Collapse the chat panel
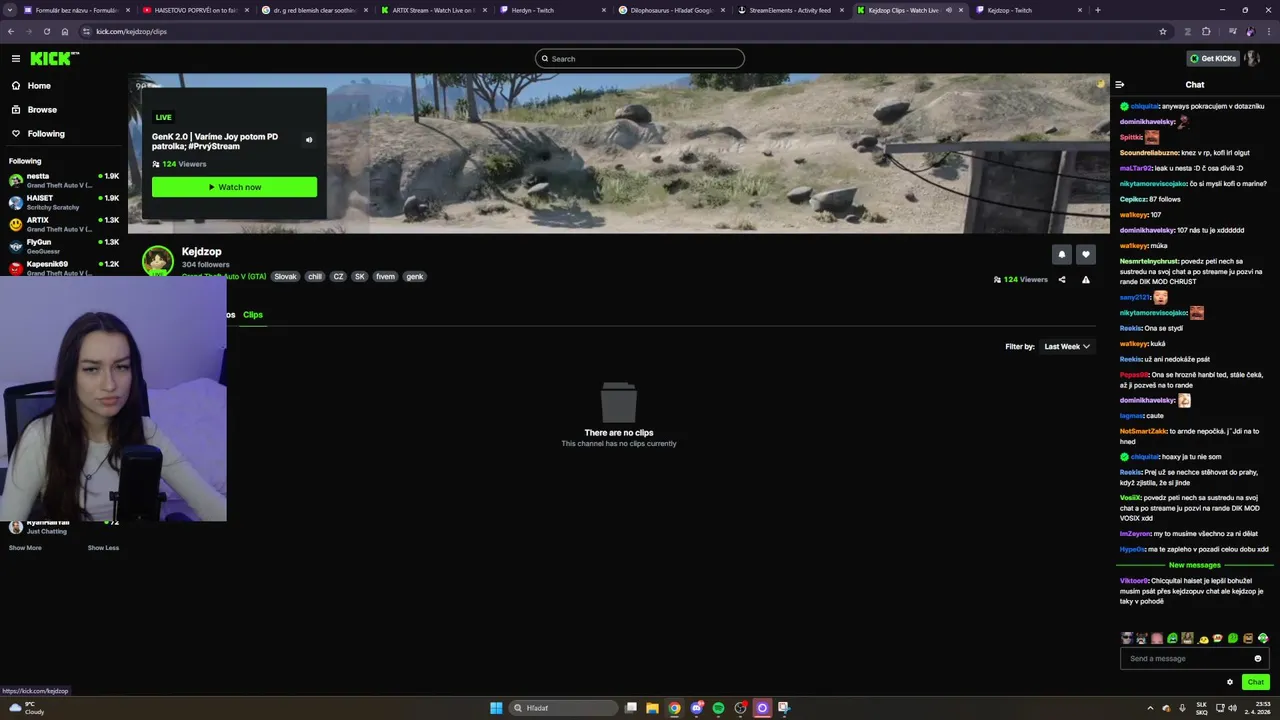 coord(1120,85)
